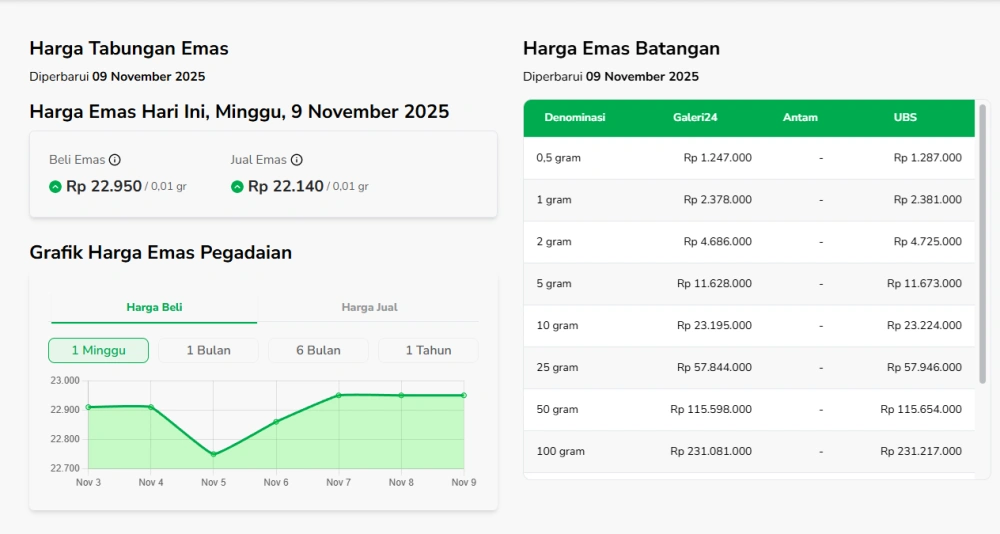Click the Grafik Harga Emas Pegadaian heading

point(161,253)
